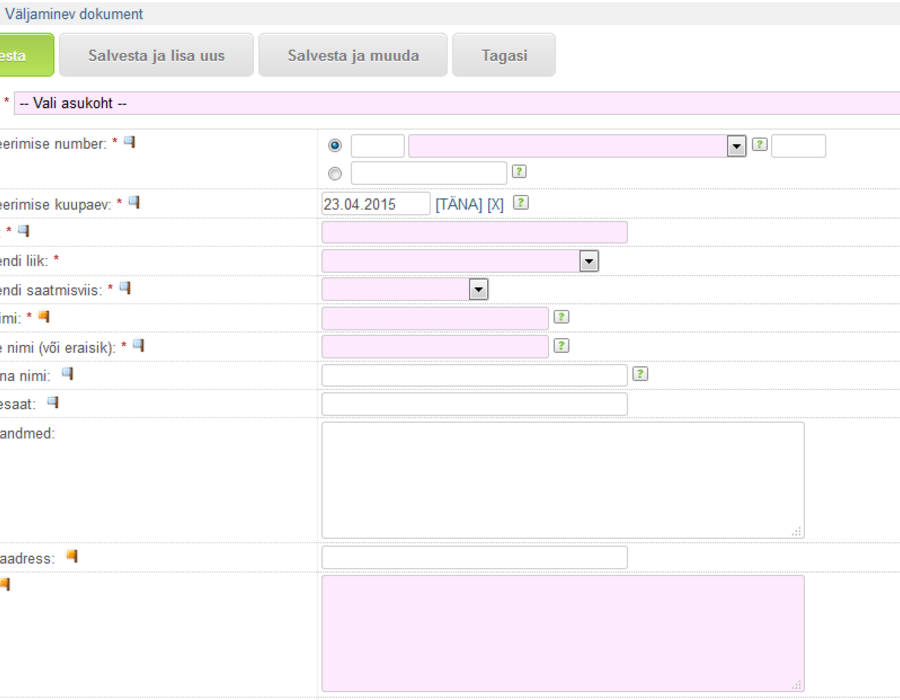Screen dimensions: 900x700
Task: Open help icon for the 'imi:' field
Action: [x=561, y=317]
